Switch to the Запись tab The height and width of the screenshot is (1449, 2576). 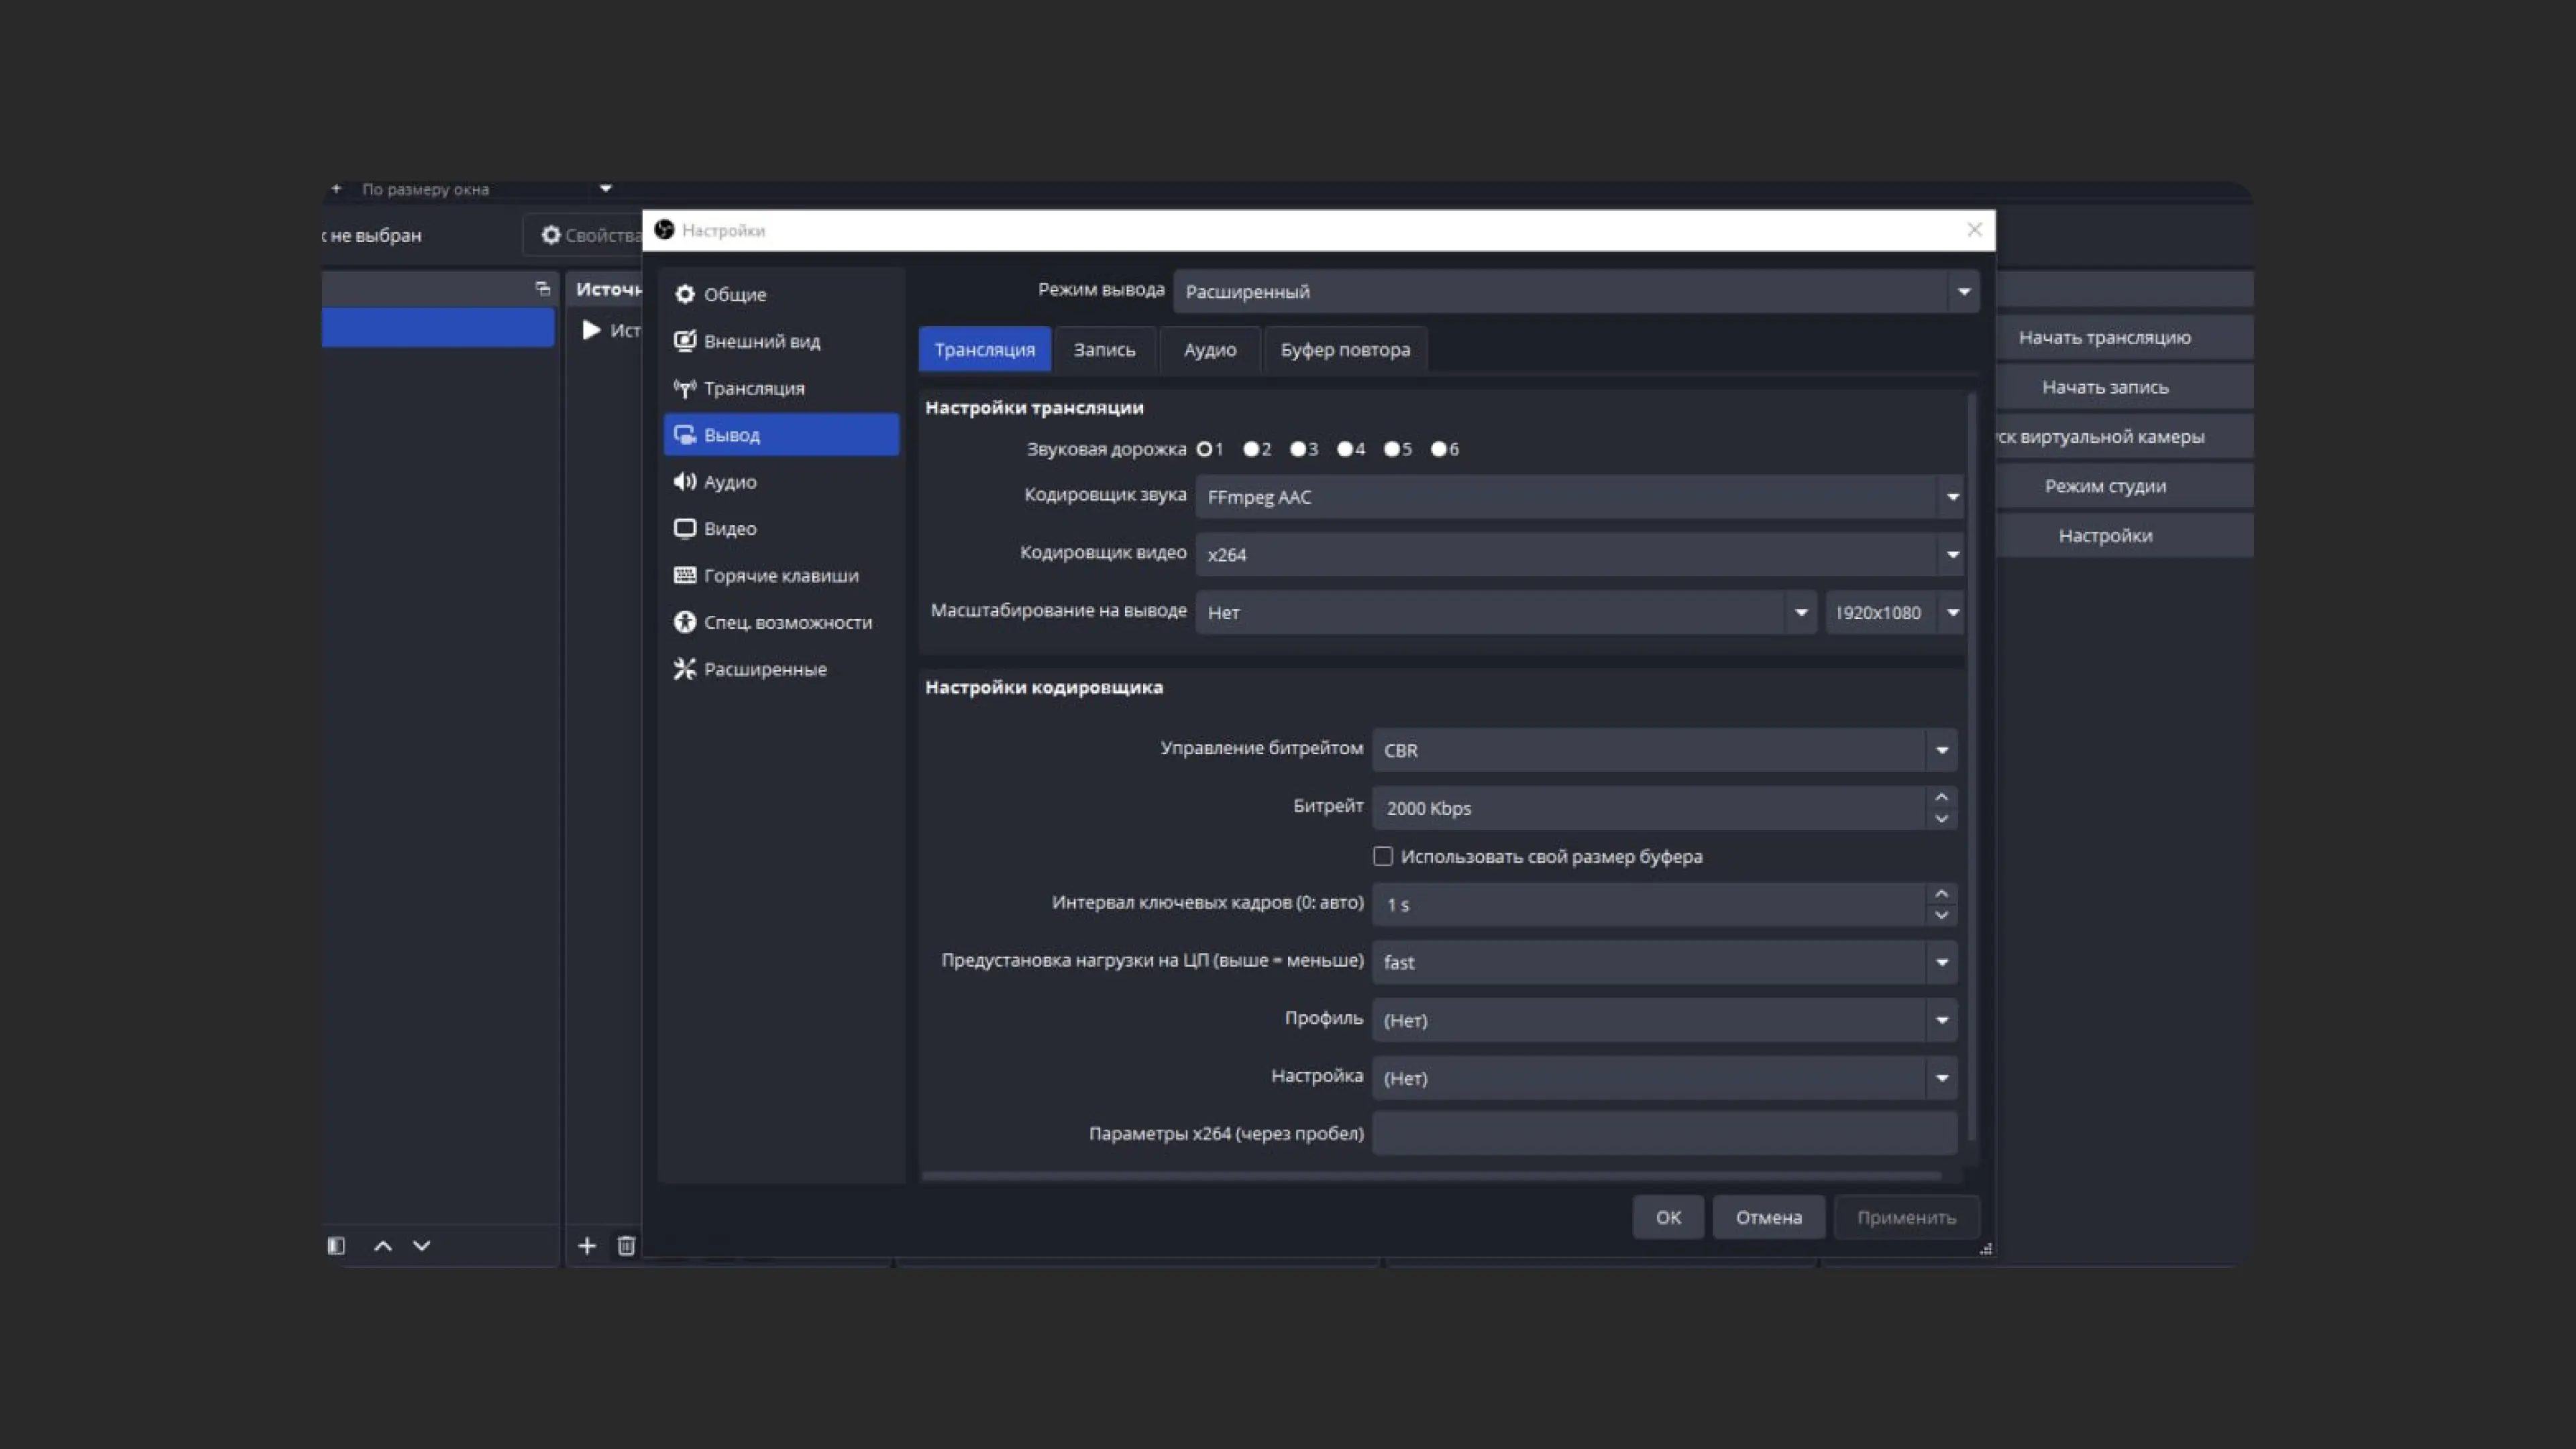click(1104, 349)
